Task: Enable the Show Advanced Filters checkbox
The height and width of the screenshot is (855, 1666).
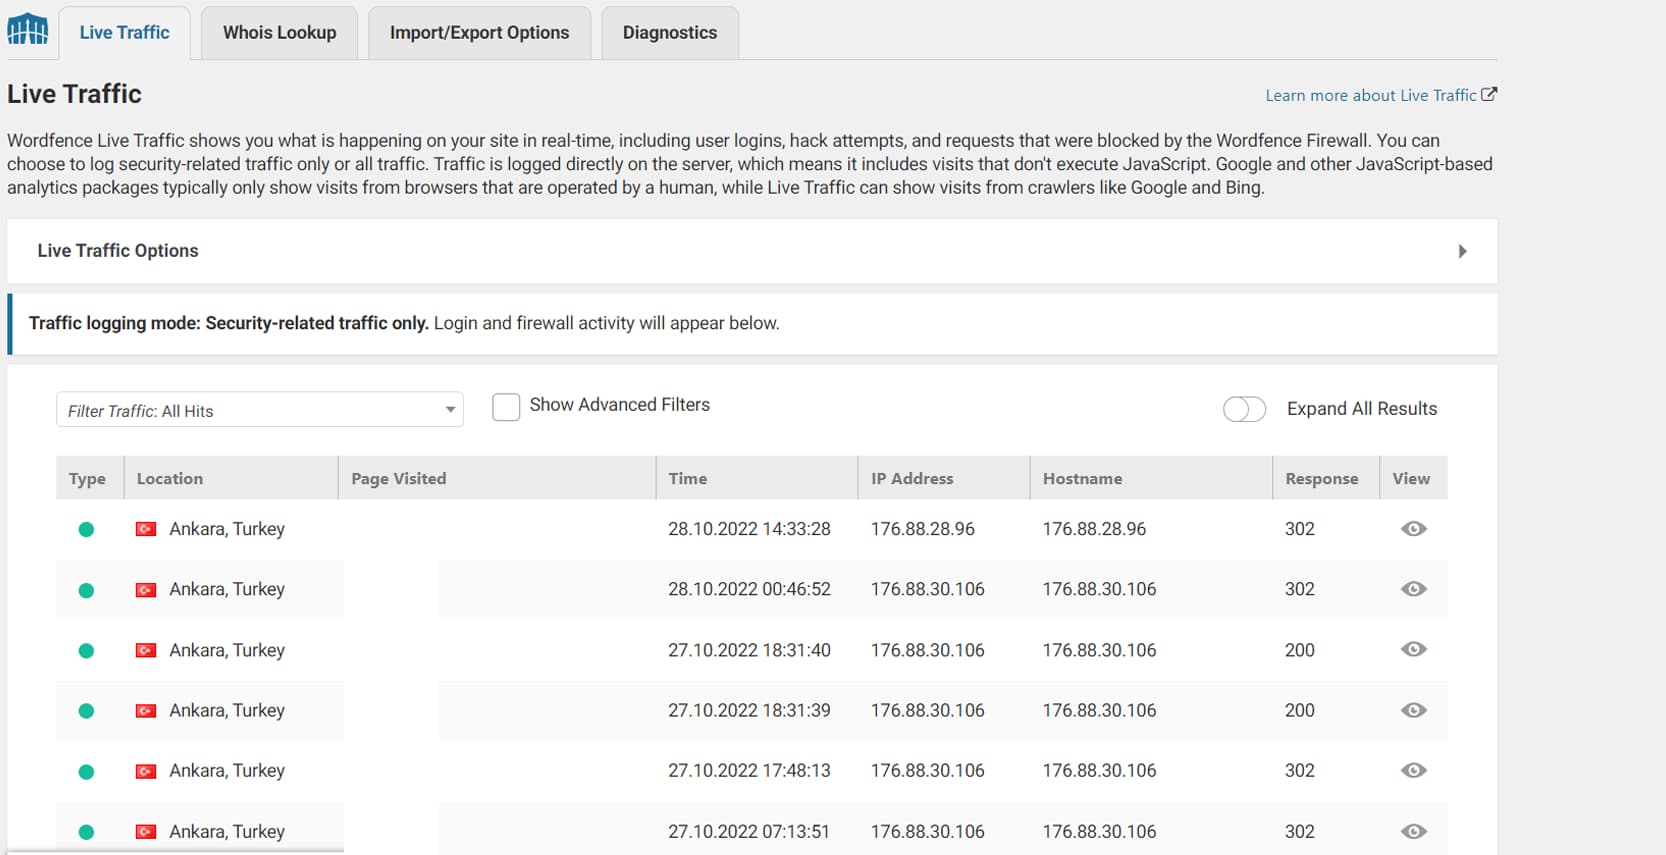Action: click(506, 406)
